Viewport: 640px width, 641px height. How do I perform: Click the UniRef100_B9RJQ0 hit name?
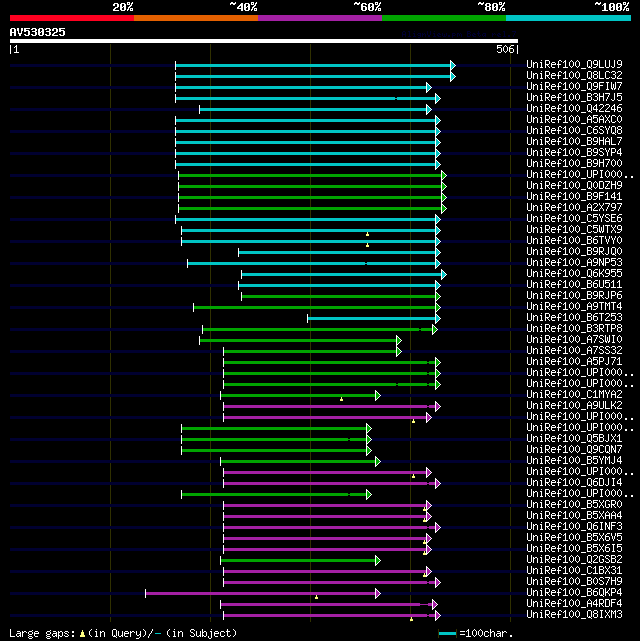(x=574, y=251)
